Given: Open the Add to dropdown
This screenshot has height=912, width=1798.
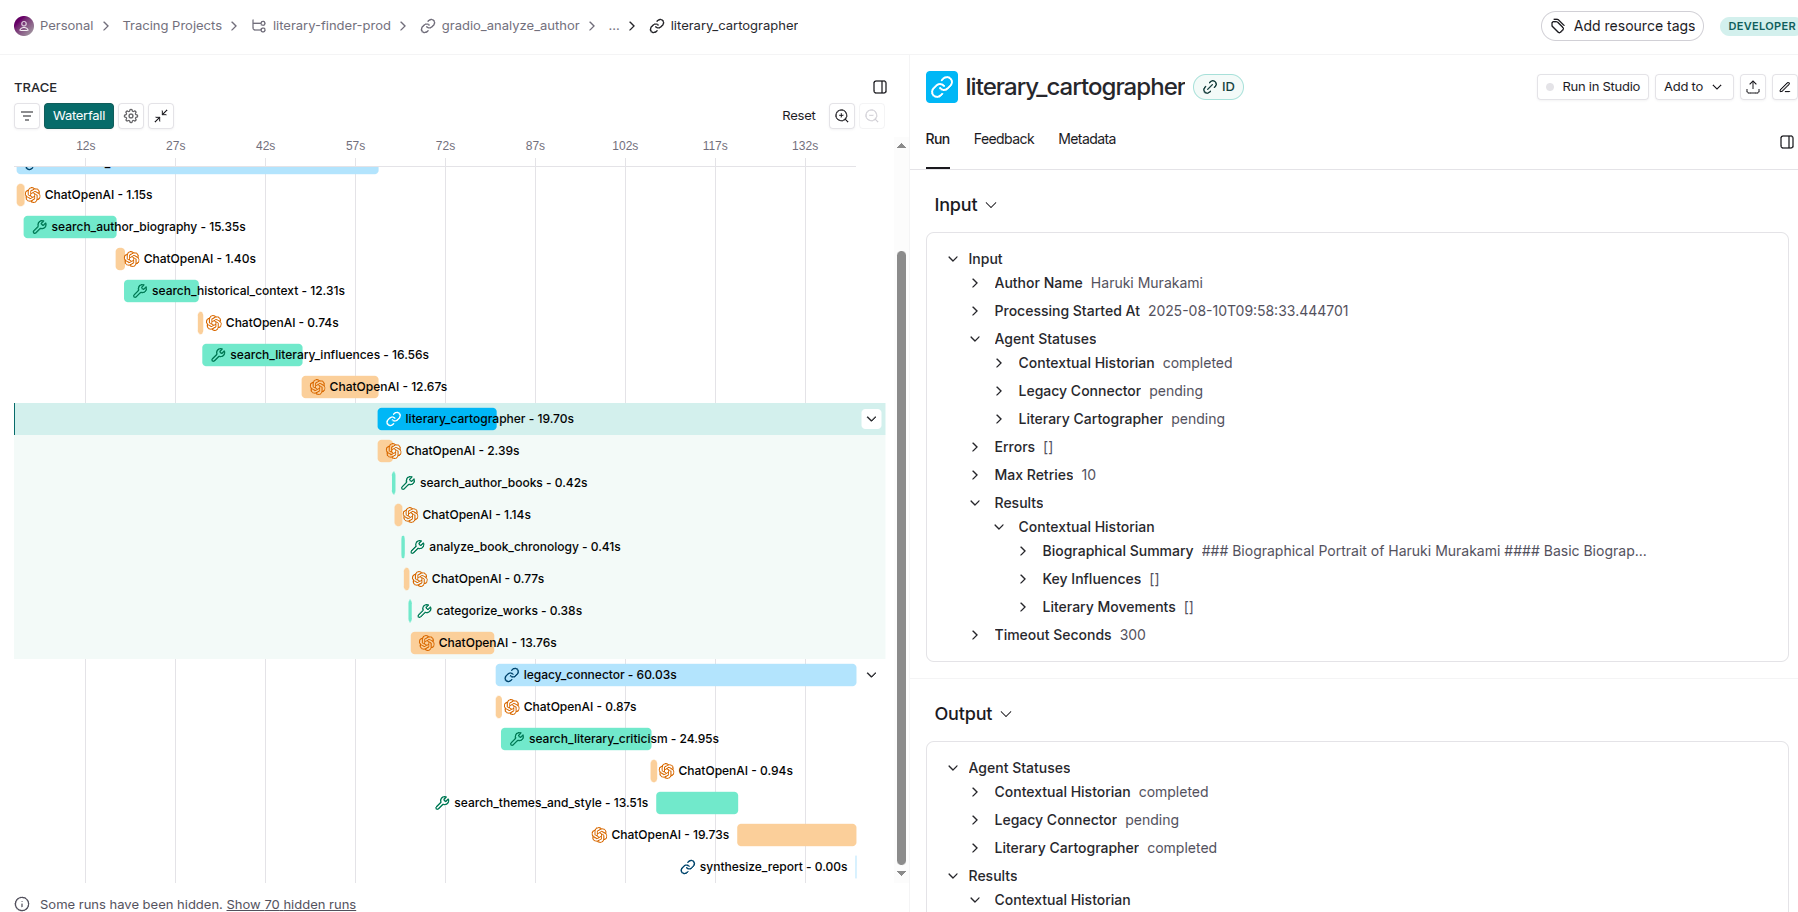Looking at the screenshot, I should (x=1693, y=87).
